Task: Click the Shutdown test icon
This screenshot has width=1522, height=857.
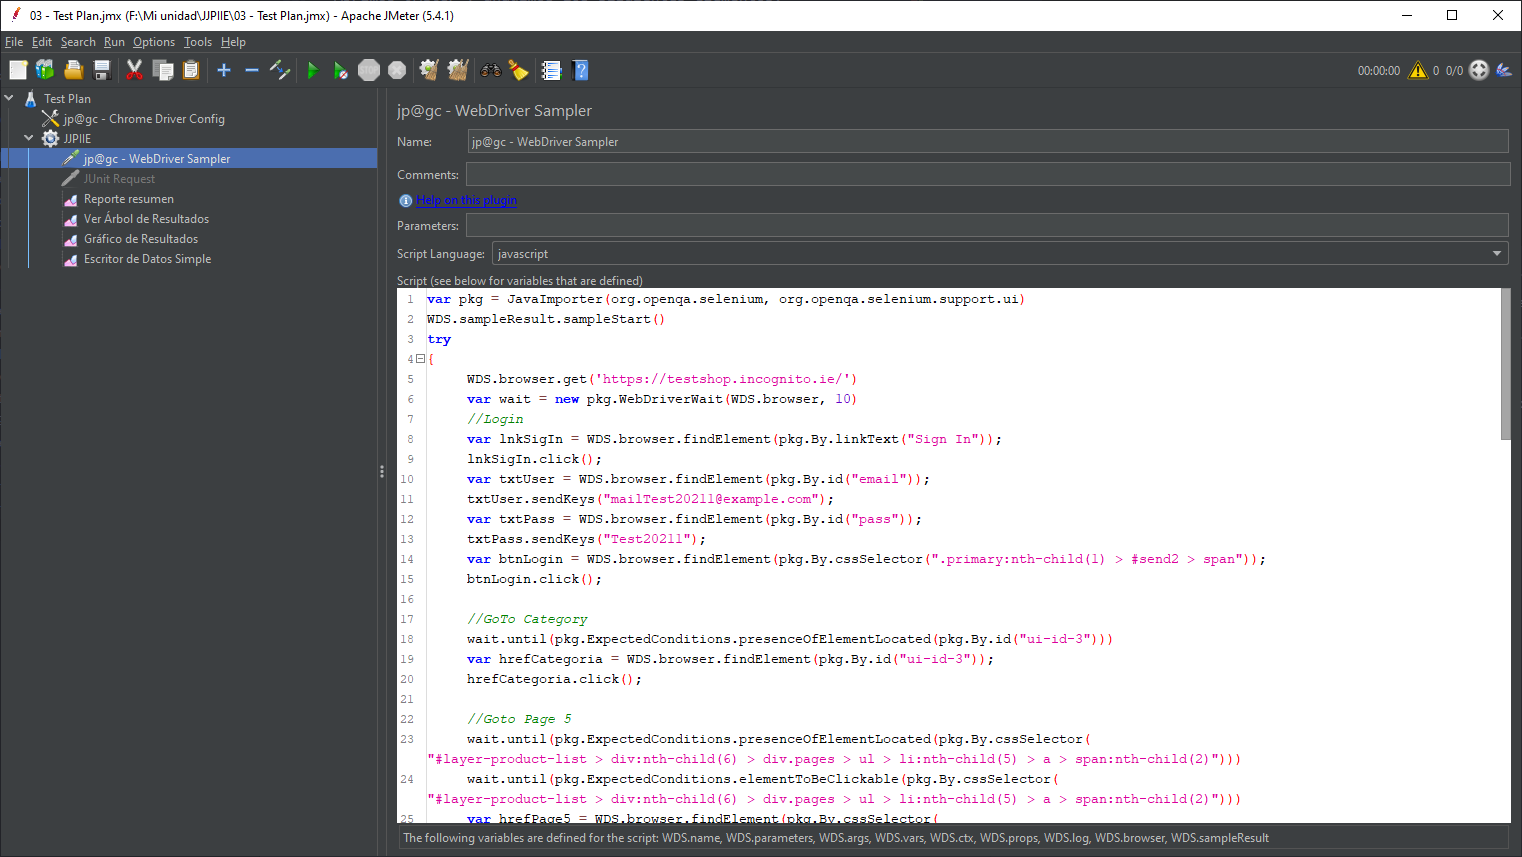Action: point(397,70)
